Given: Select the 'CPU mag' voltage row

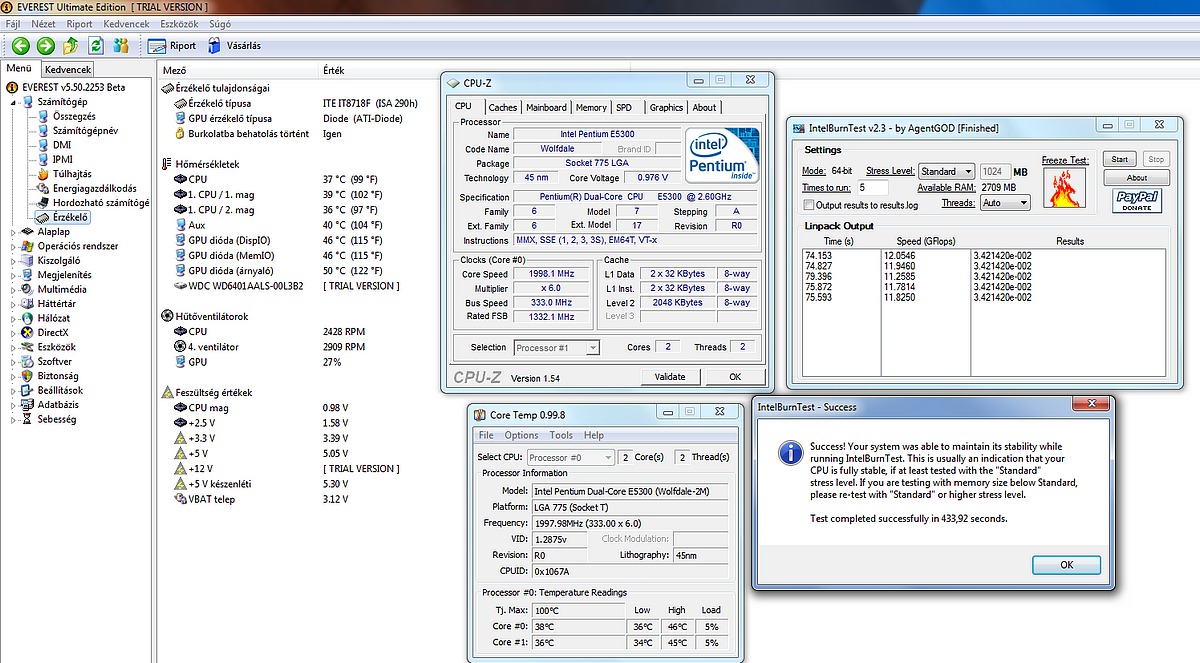Looking at the screenshot, I should click(x=208, y=408).
